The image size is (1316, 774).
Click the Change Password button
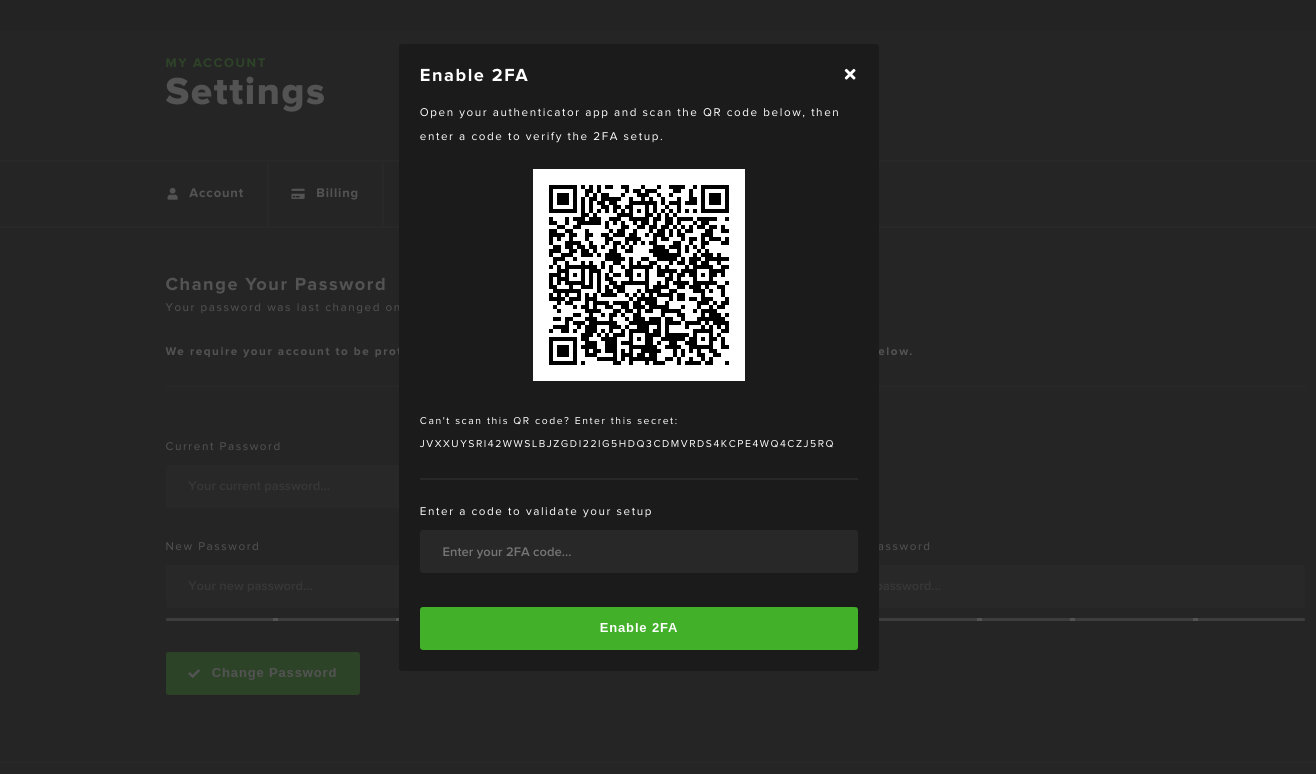pos(263,673)
